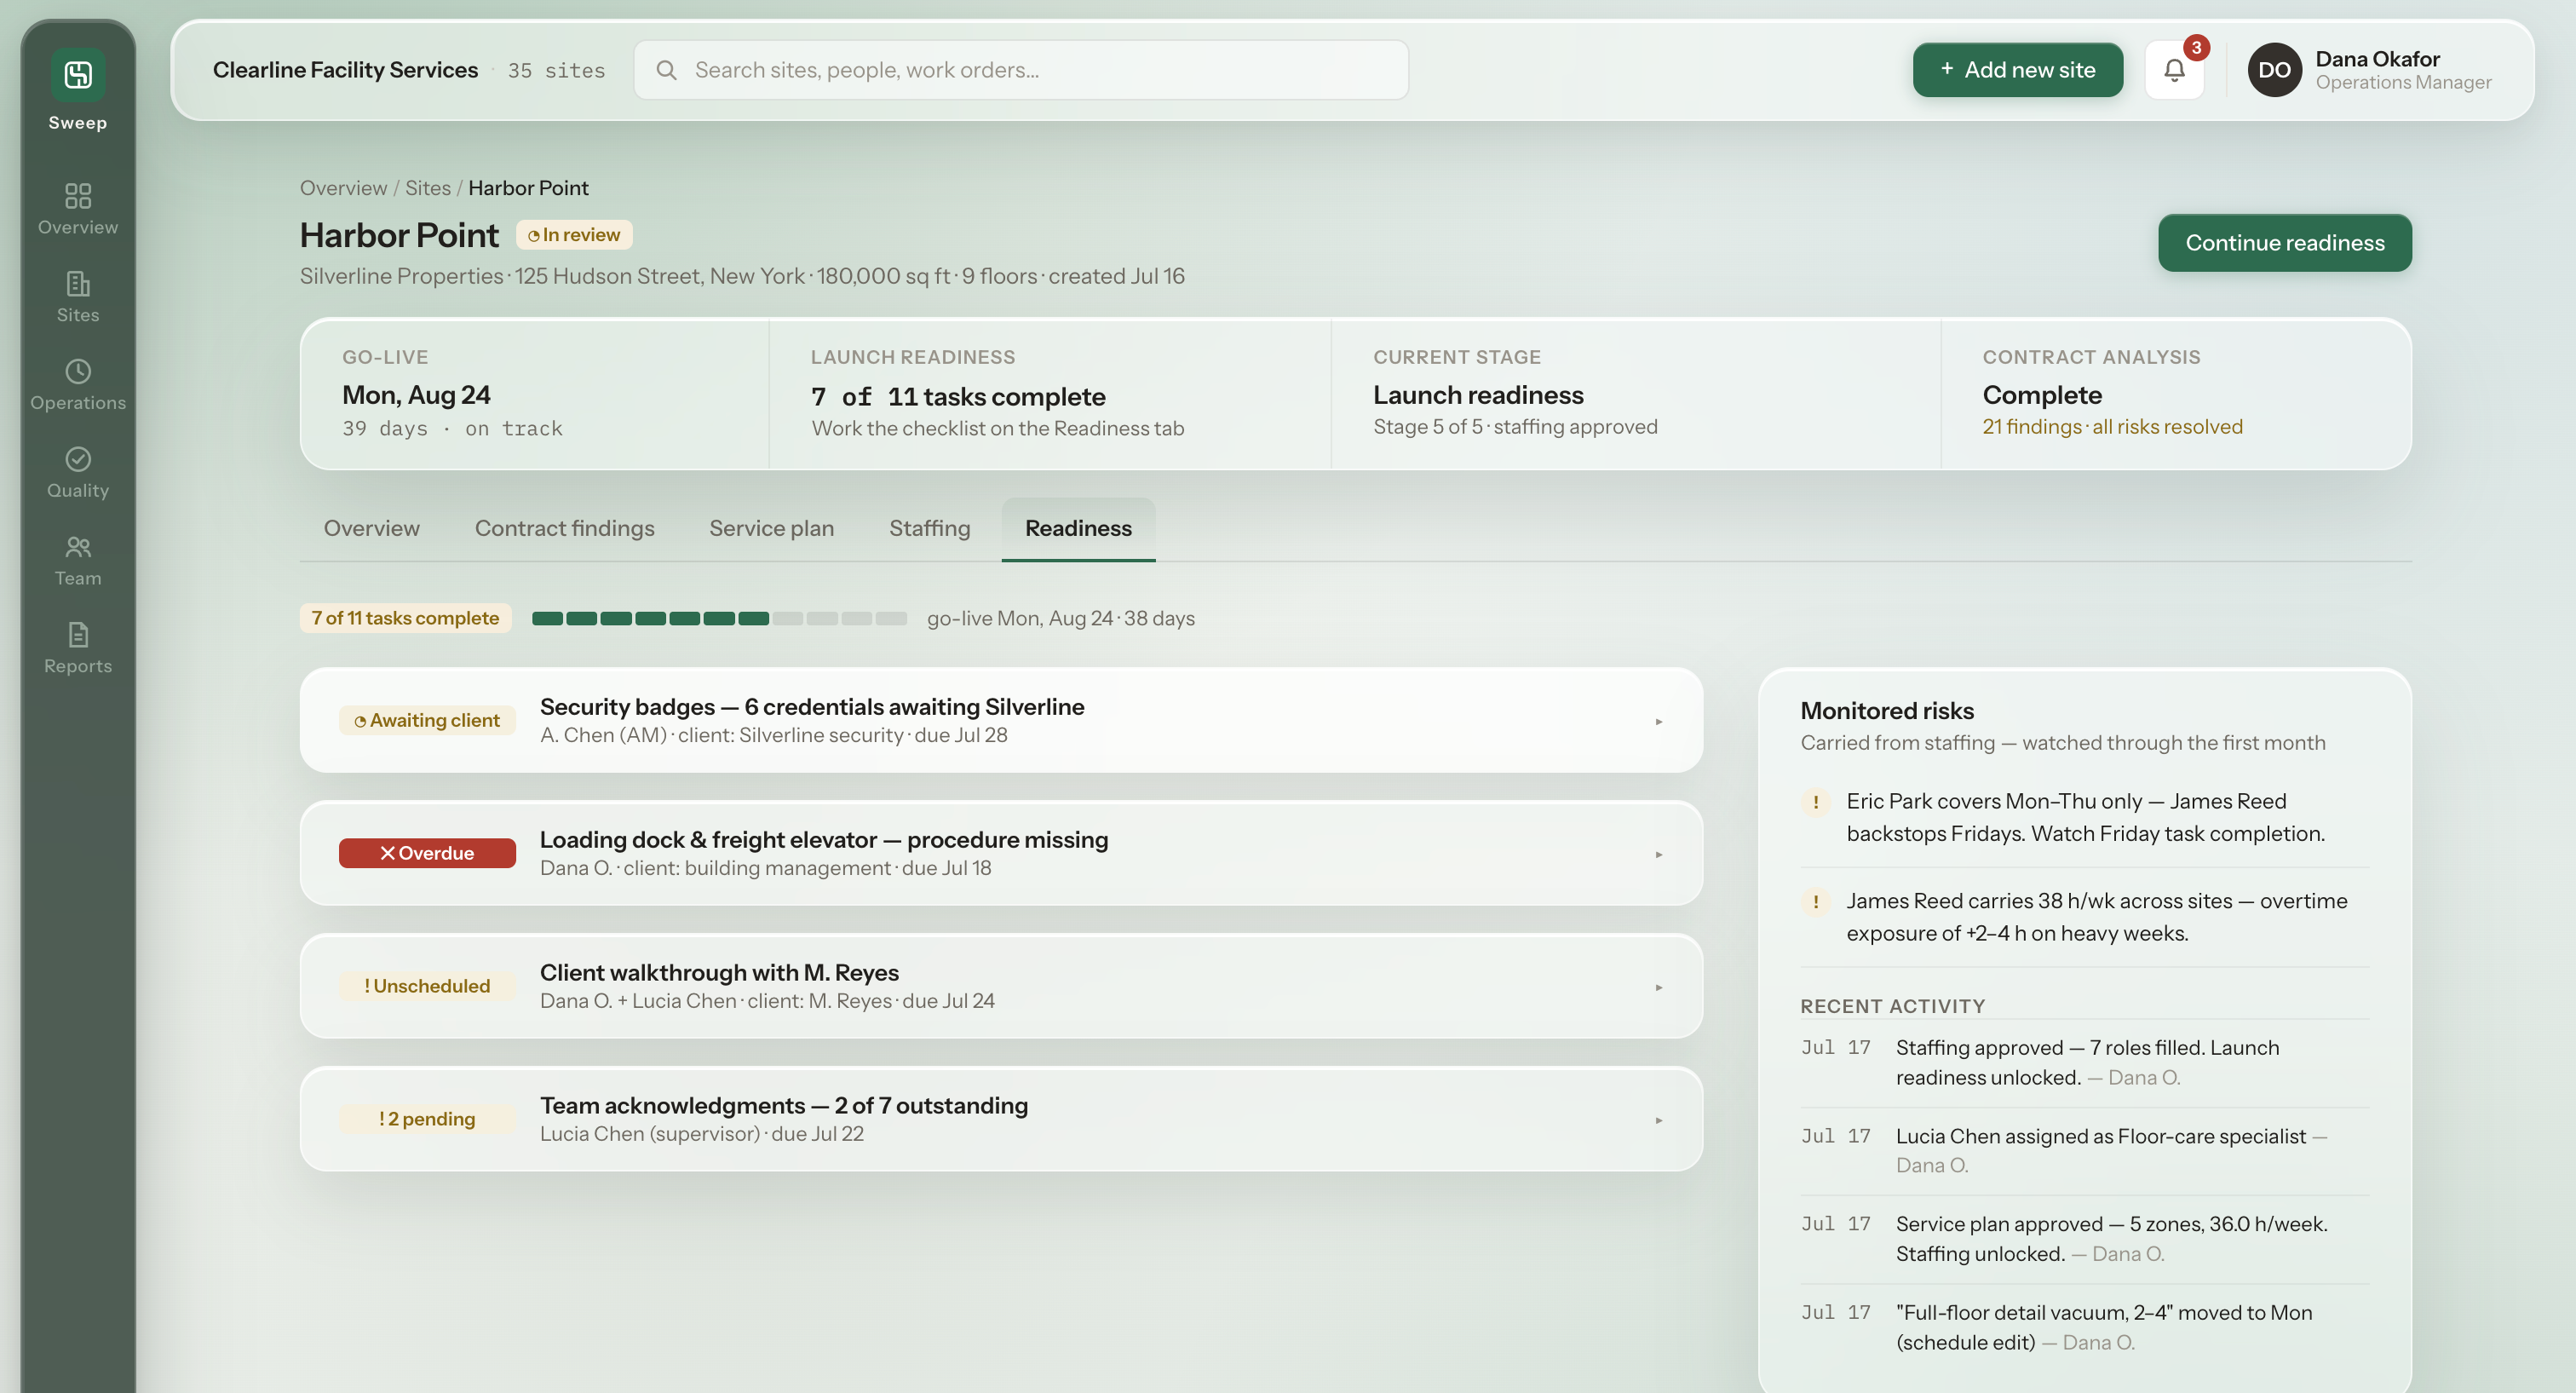
Task: Click Loading dock procedure missing title
Action: (x=823, y=840)
